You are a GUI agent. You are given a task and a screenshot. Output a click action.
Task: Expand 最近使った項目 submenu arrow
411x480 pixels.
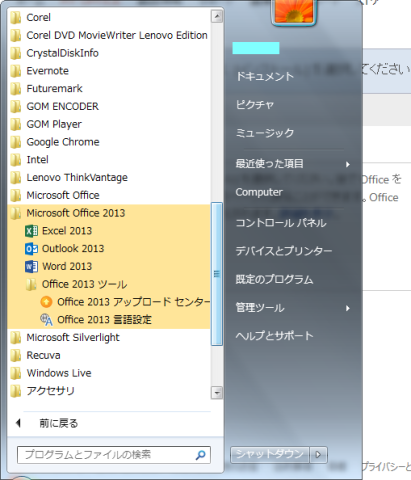coord(348,164)
